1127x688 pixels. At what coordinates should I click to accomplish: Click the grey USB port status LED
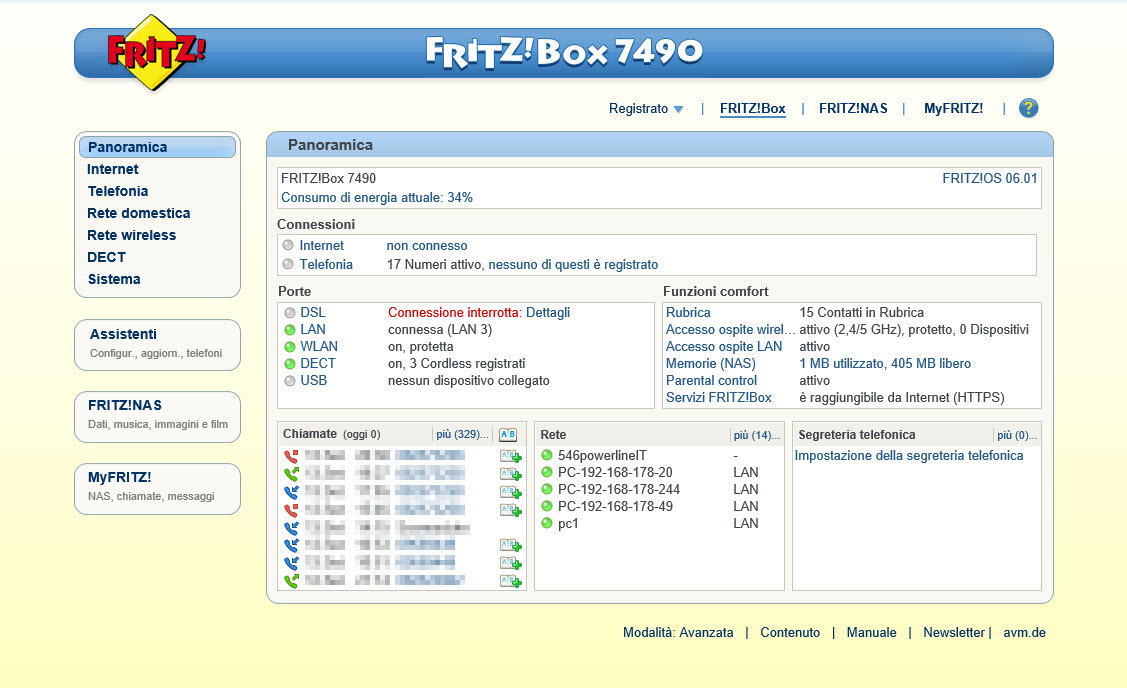click(x=290, y=381)
